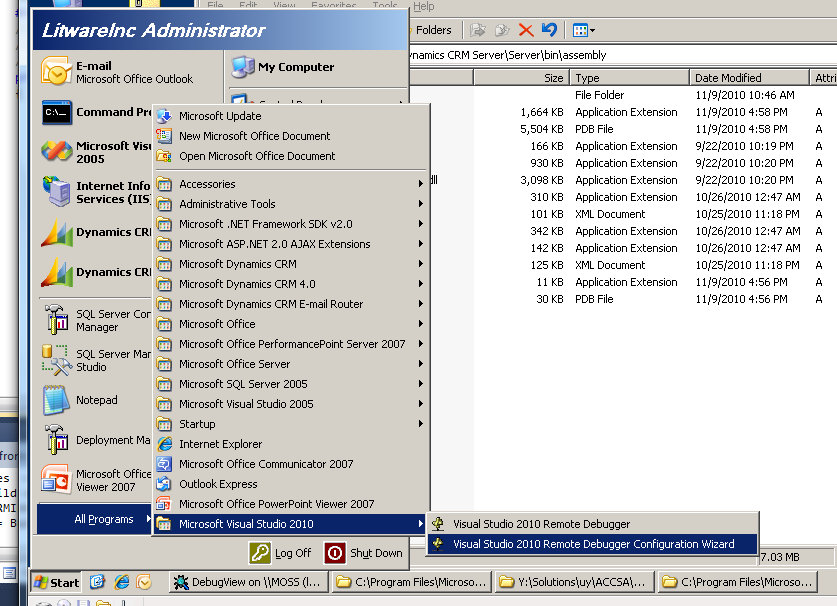Click the Microsoft Update icon
The width and height of the screenshot is (837, 606).
164,116
